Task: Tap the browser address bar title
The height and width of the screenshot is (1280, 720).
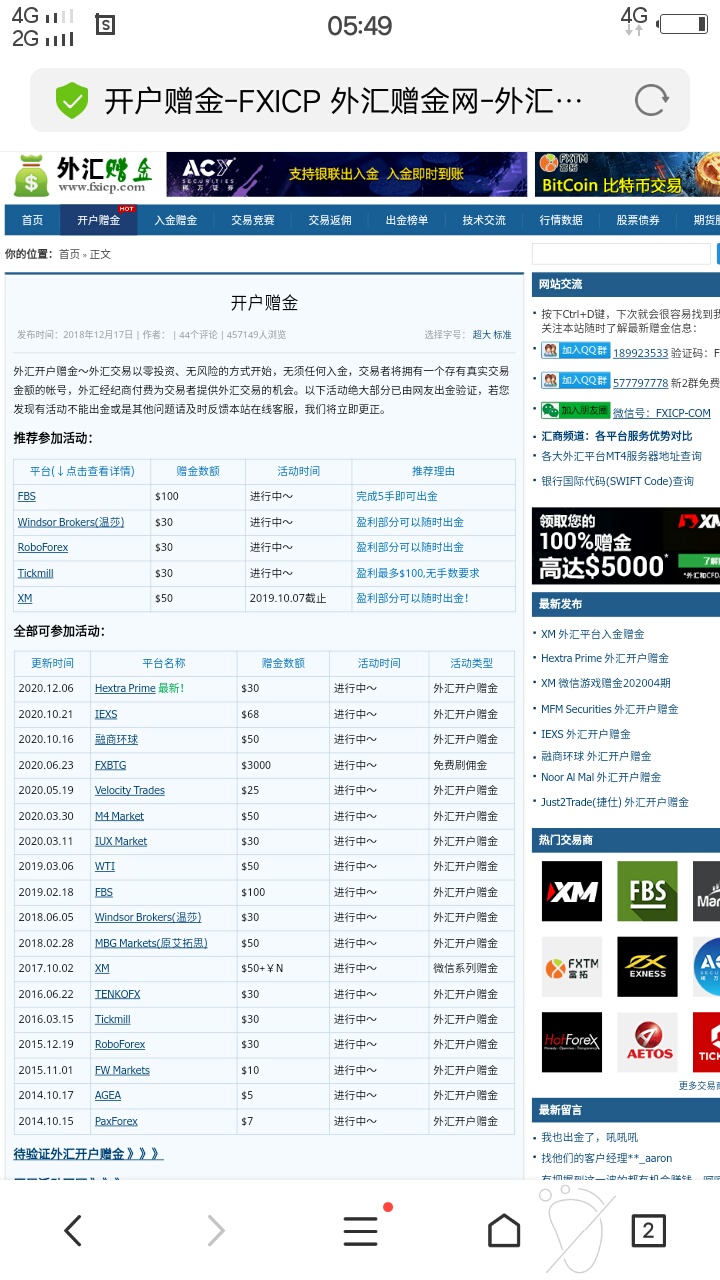Action: [343, 100]
